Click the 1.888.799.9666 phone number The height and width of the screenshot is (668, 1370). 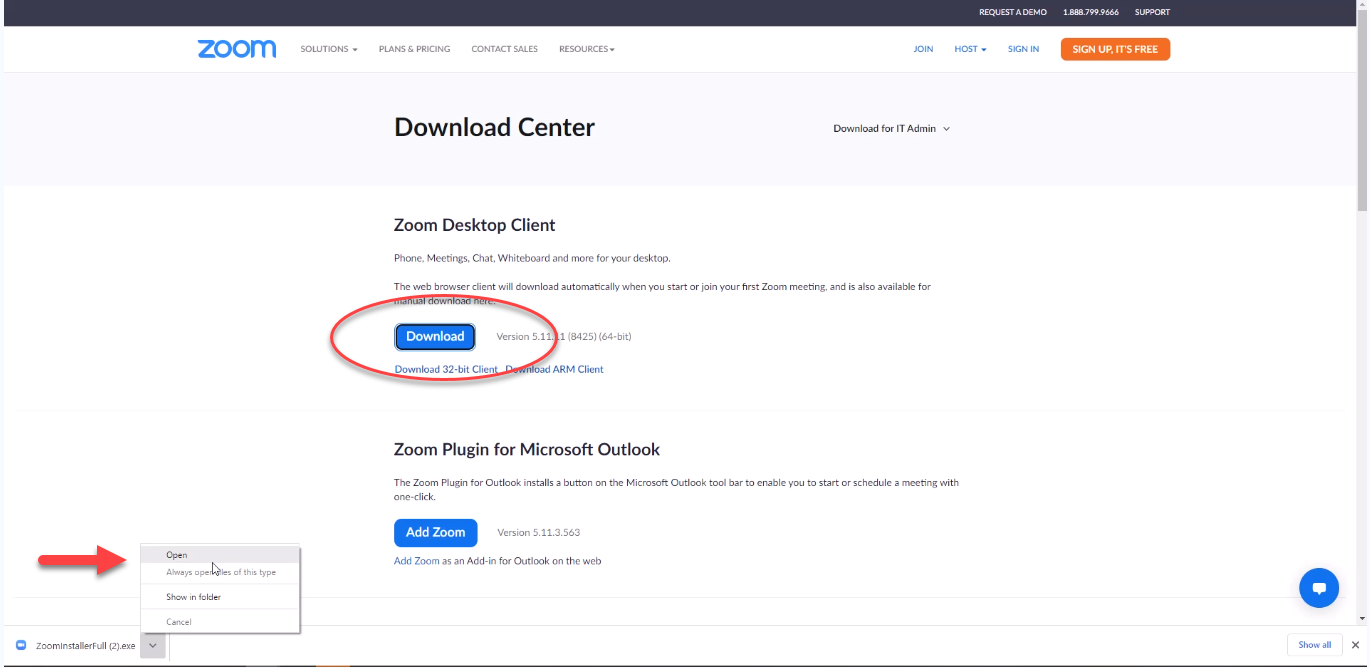coord(1091,13)
